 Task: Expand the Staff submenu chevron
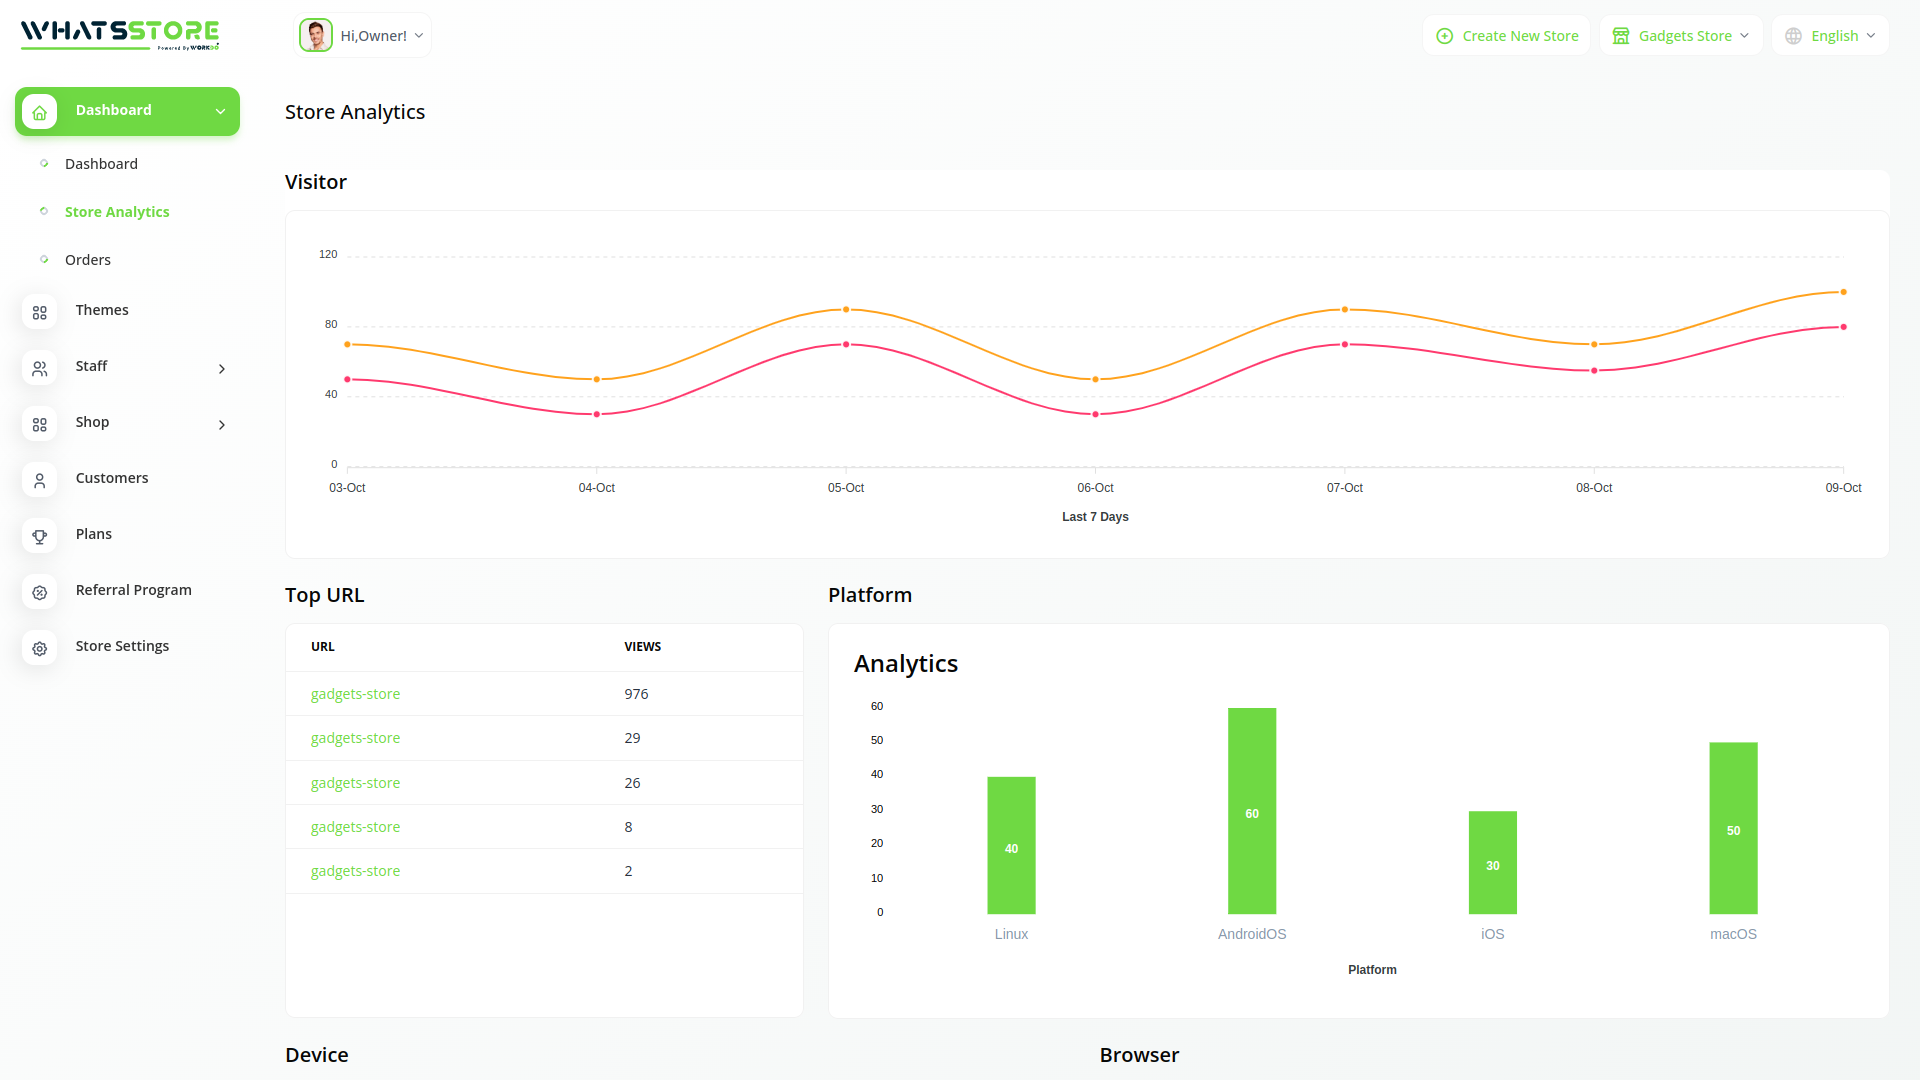[222, 369]
